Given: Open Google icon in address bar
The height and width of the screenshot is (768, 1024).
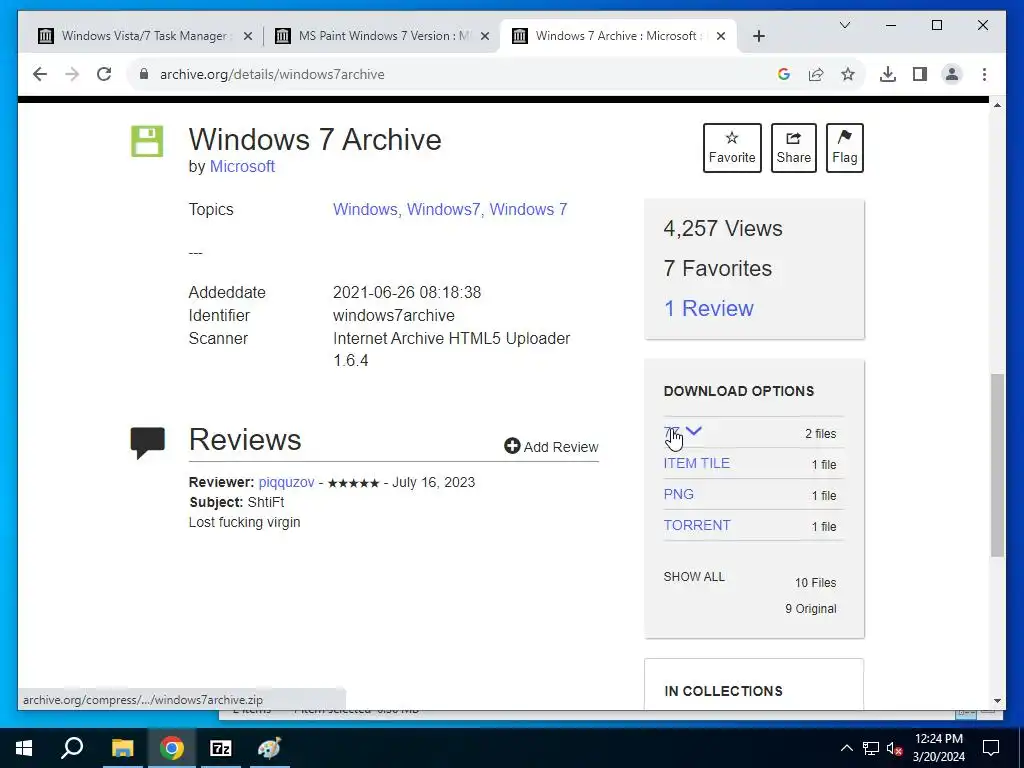Looking at the screenshot, I should point(784,74).
